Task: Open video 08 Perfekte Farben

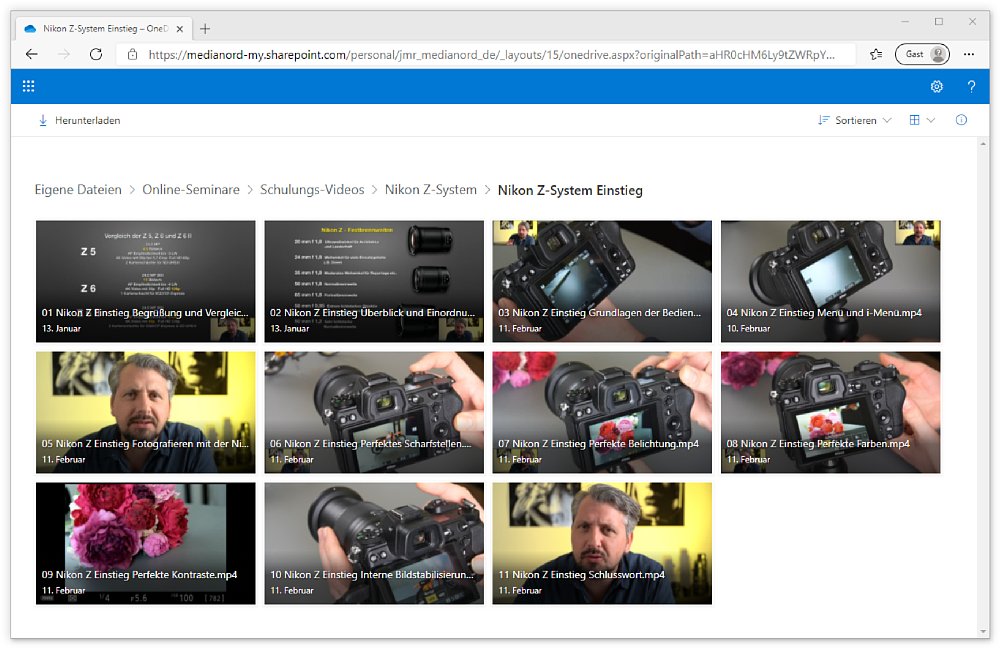Action: click(x=830, y=412)
